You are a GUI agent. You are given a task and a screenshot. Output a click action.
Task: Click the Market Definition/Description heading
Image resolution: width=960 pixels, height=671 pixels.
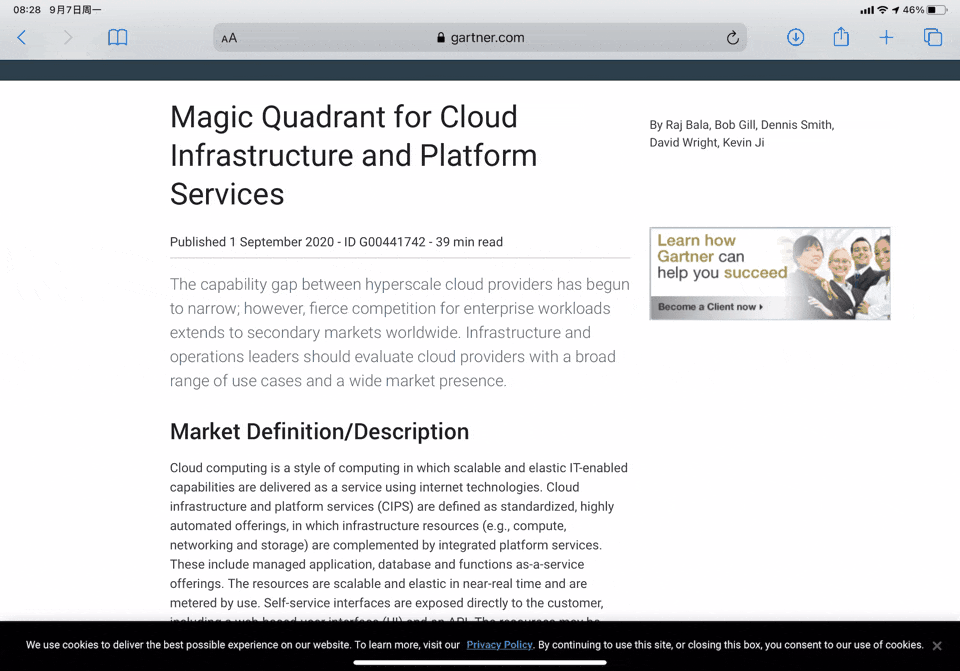(x=320, y=432)
